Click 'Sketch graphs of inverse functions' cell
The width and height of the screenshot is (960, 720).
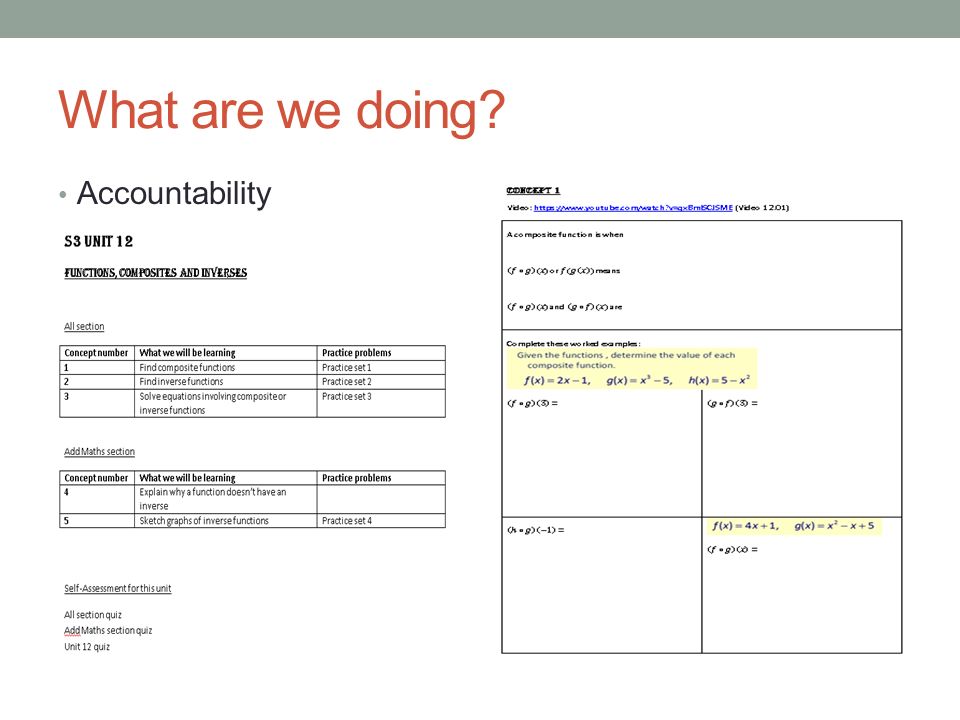point(225,520)
